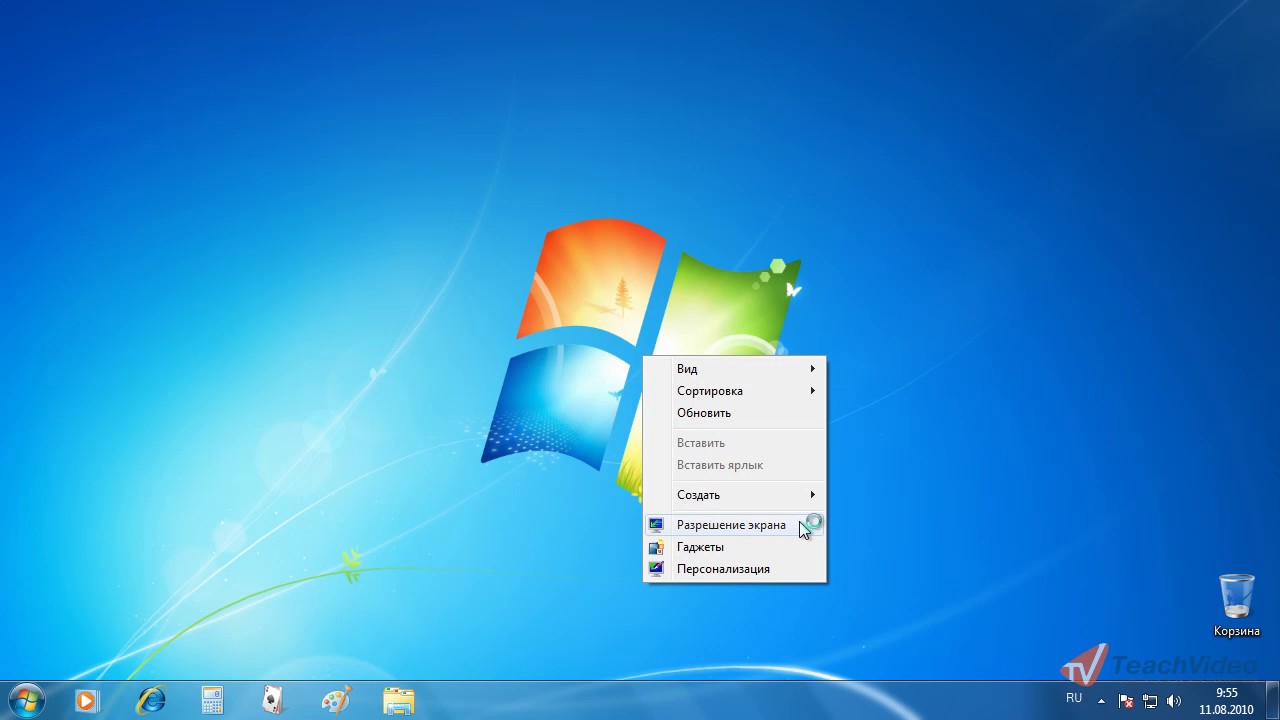The image size is (1280, 720).
Task: Open the Сортировка submenu
Action: 734,391
